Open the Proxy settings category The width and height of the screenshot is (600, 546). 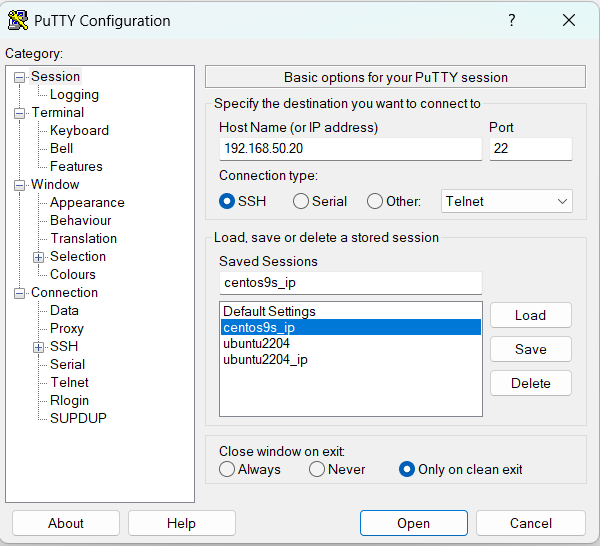coord(67,328)
